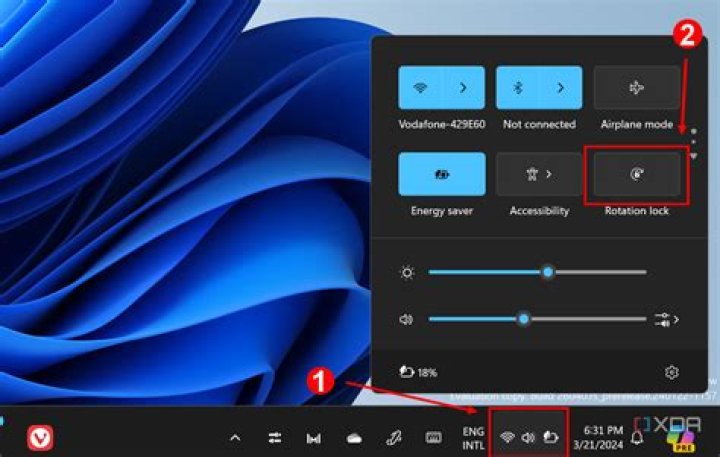Toggle the Bluetooth quick setting tile

[x=518, y=88]
